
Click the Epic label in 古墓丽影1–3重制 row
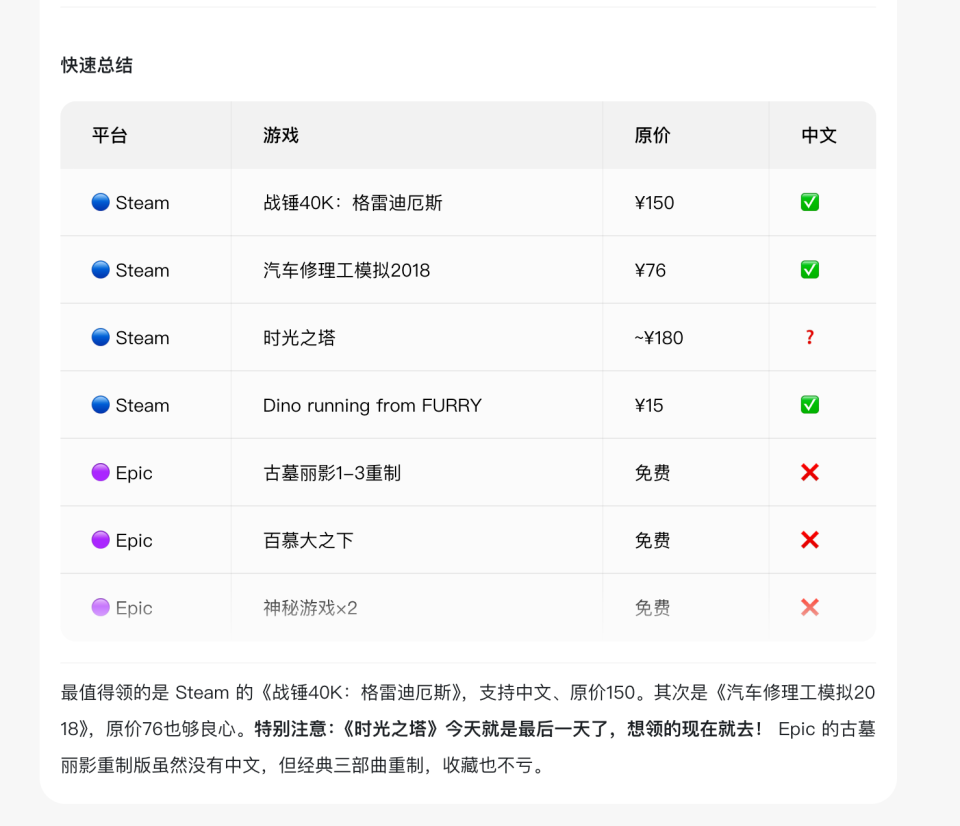click(133, 473)
